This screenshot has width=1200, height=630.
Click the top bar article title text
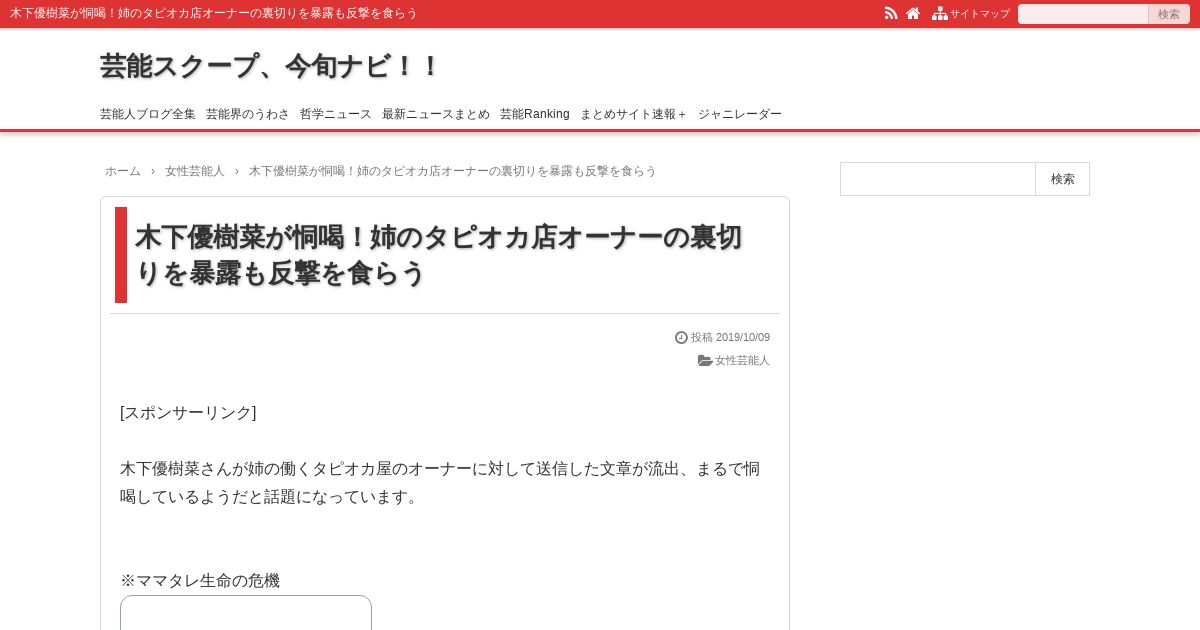point(214,13)
